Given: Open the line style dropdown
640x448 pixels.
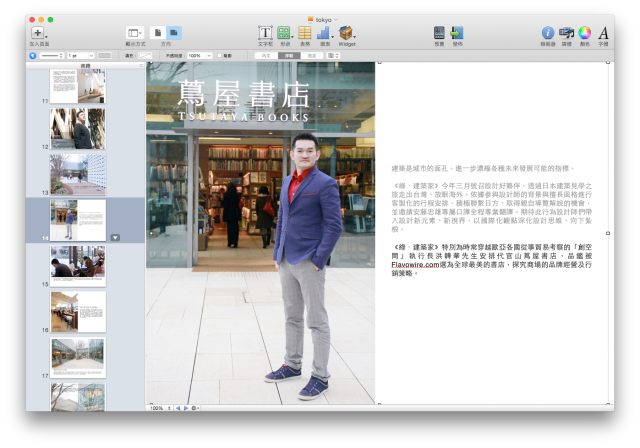Looking at the screenshot, I should [52, 55].
